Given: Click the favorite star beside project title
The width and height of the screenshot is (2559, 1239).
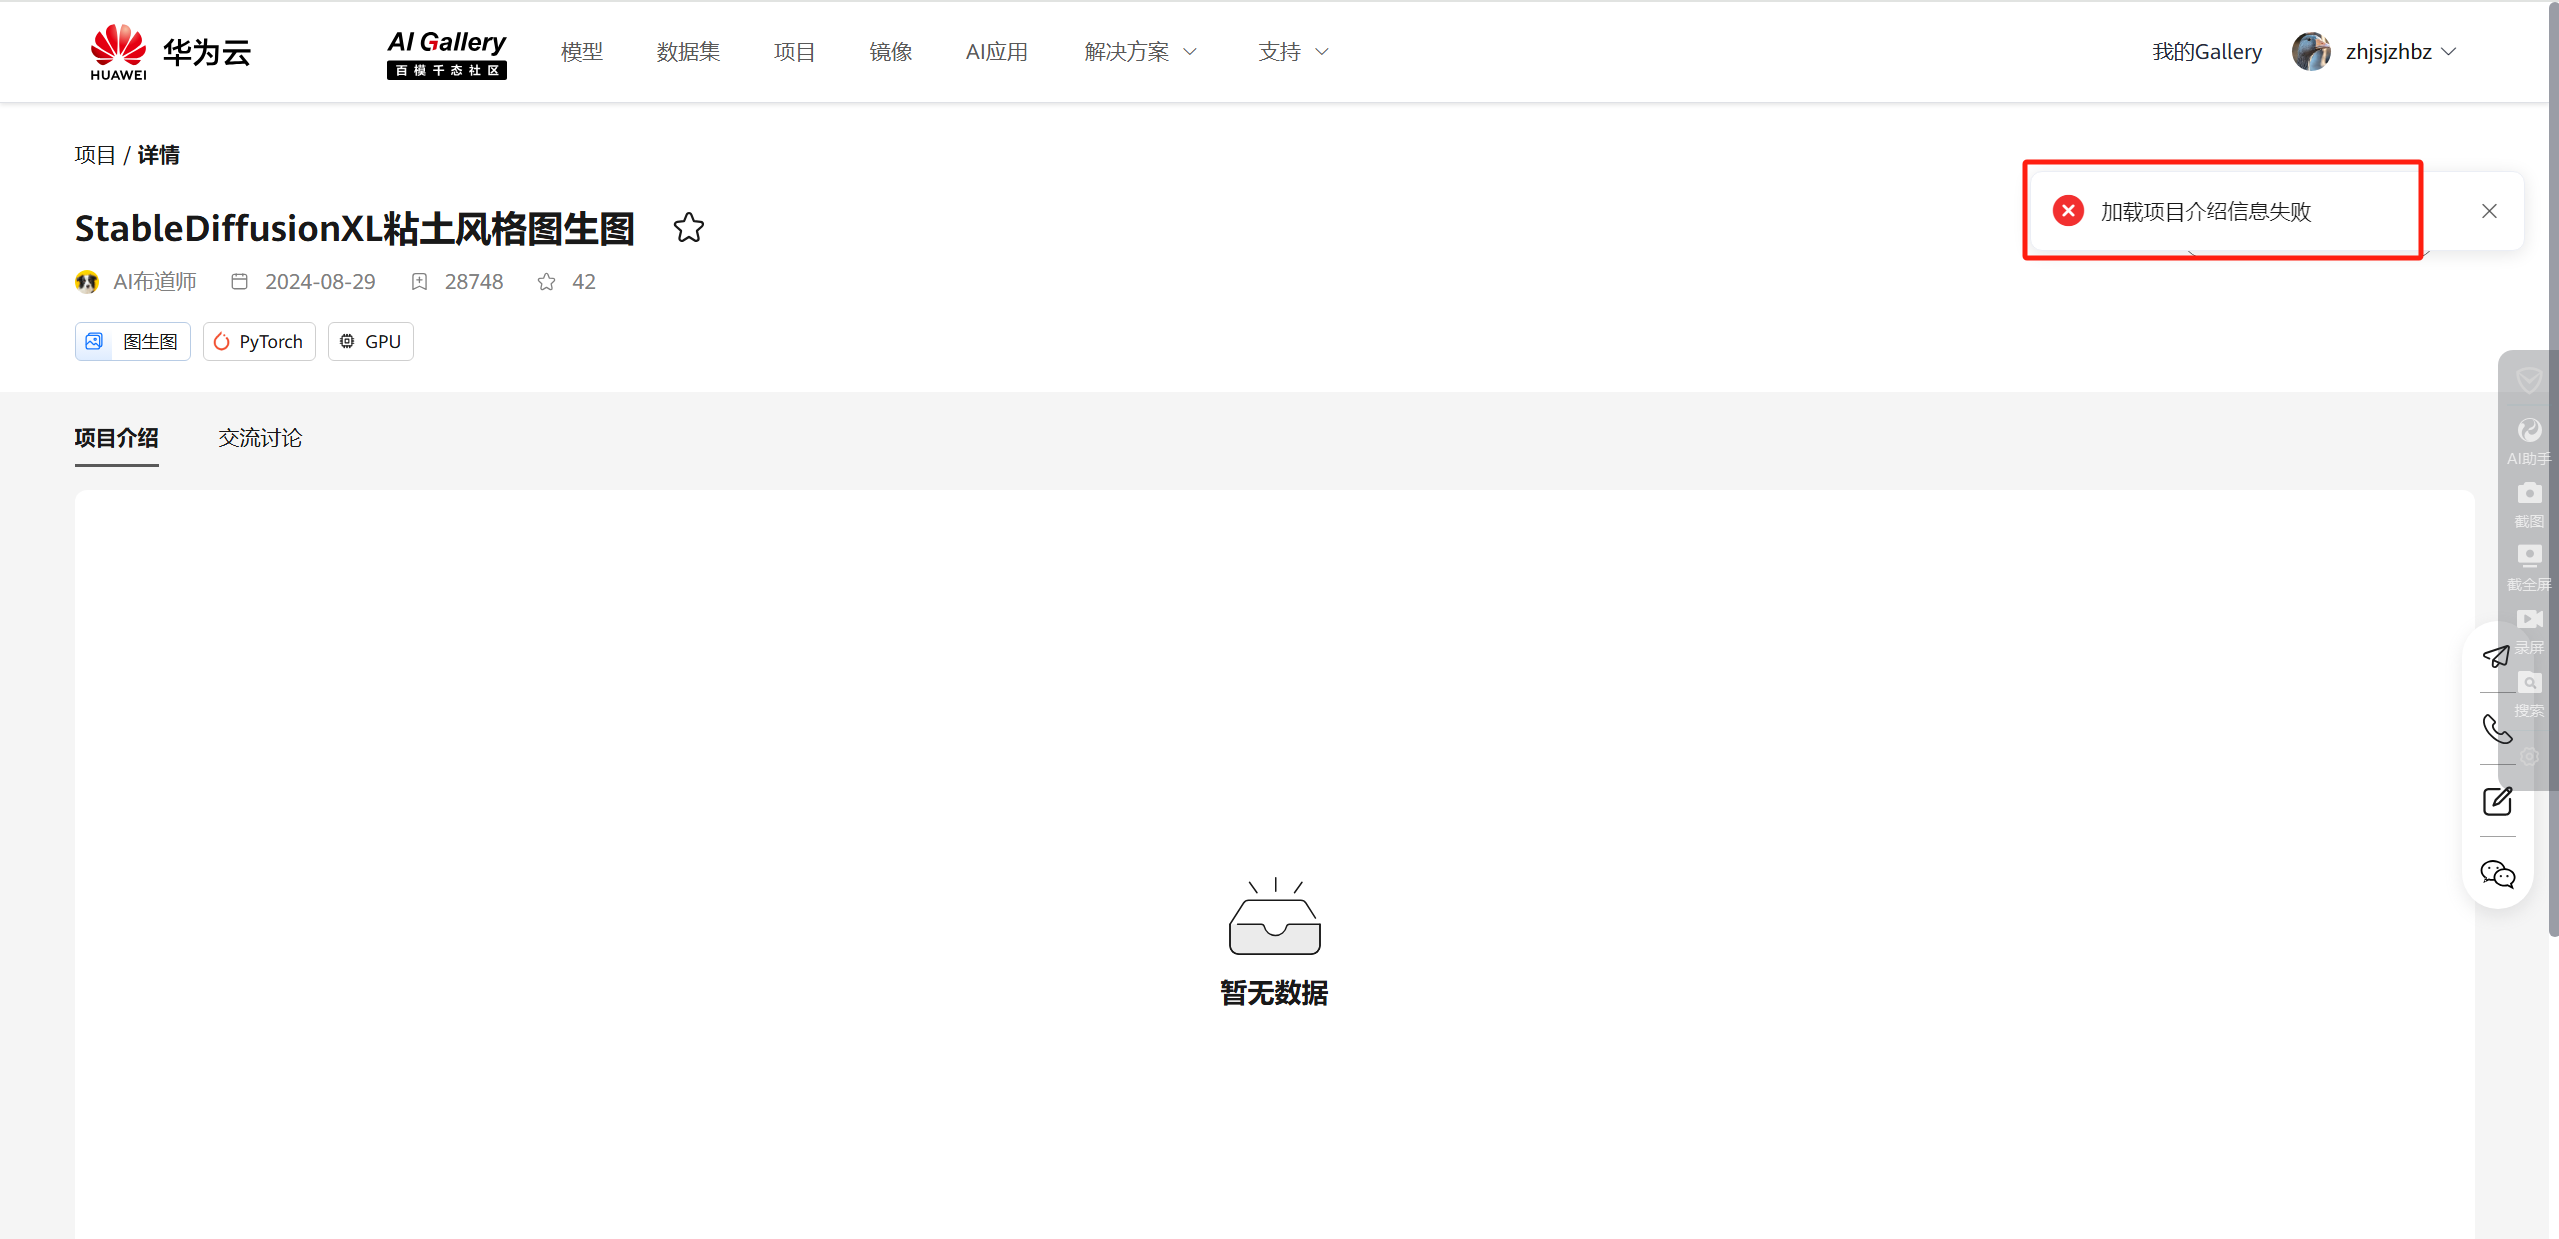Looking at the screenshot, I should [688, 228].
